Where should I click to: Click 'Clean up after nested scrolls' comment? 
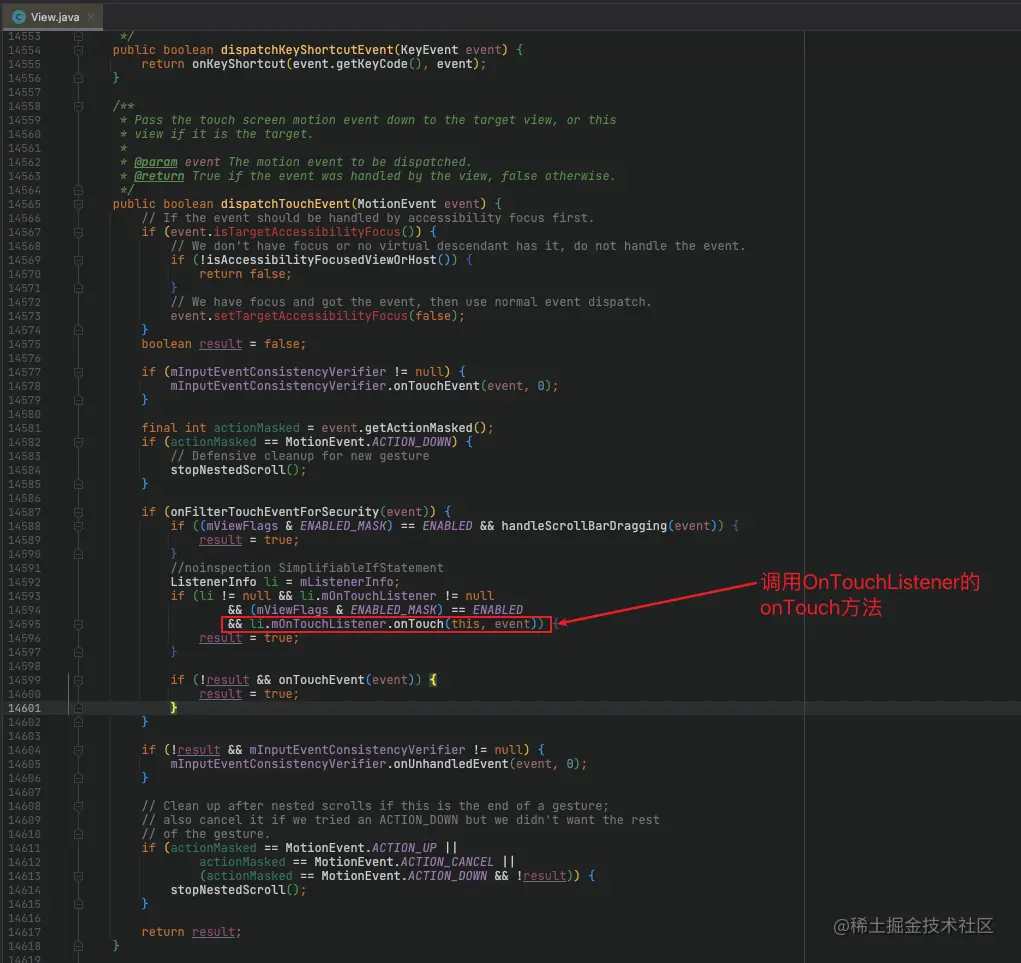375,806
